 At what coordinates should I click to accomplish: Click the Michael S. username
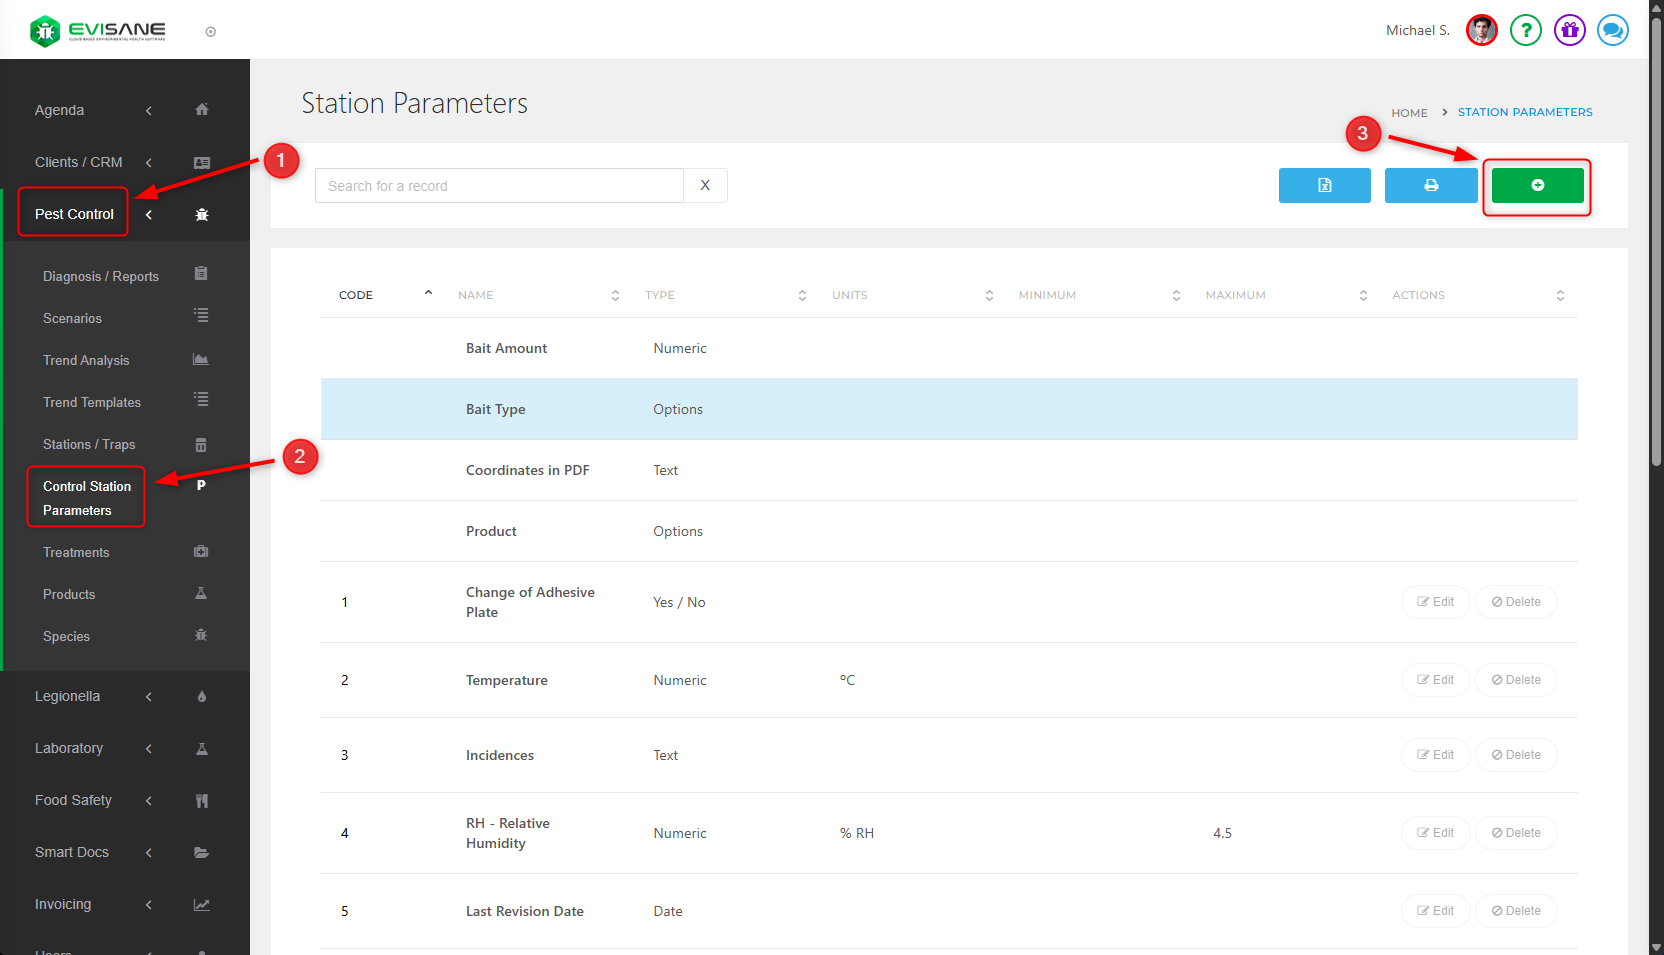tap(1418, 30)
